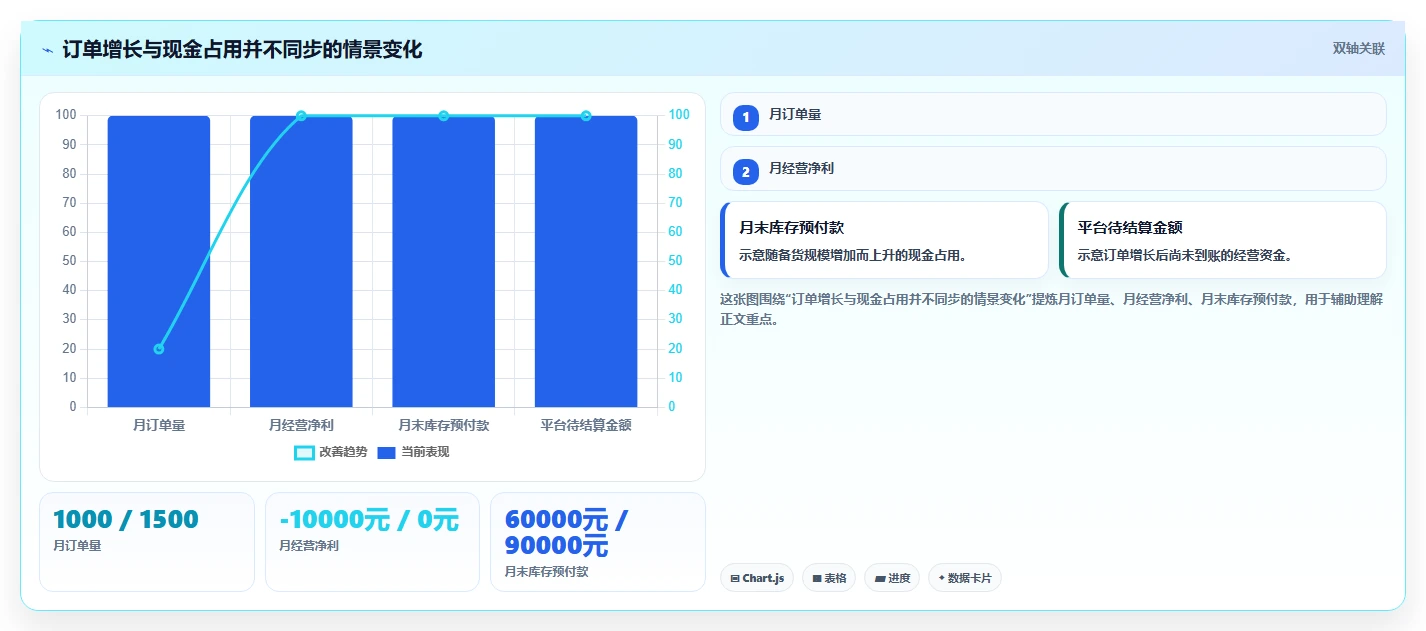Select the 数据卡片 tag
This screenshot has width=1426, height=631.
965,578
